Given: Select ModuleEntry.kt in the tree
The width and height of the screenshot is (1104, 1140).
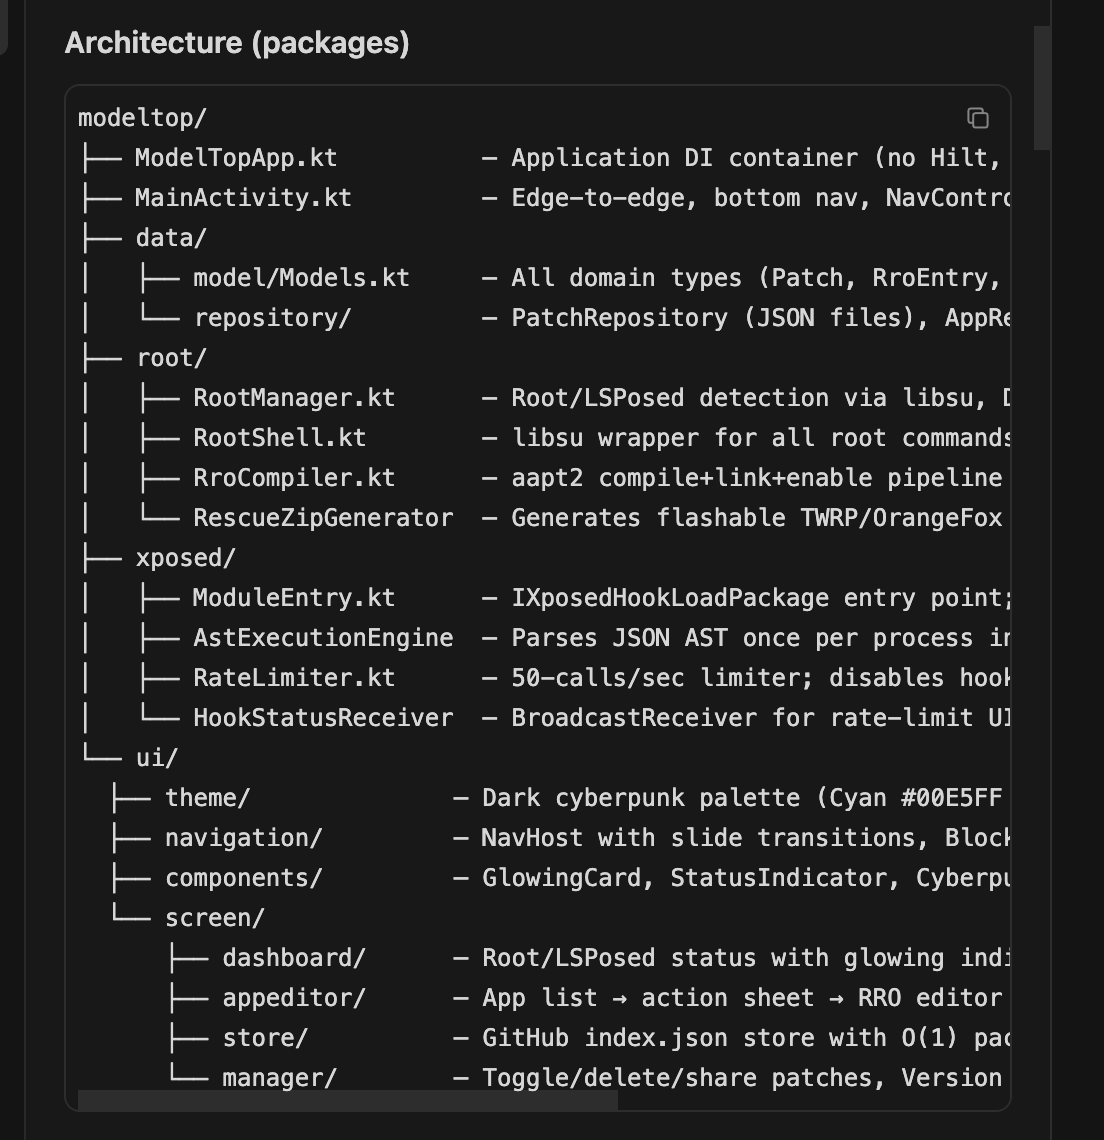Looking at the screenshot, I should click(294, 598).
